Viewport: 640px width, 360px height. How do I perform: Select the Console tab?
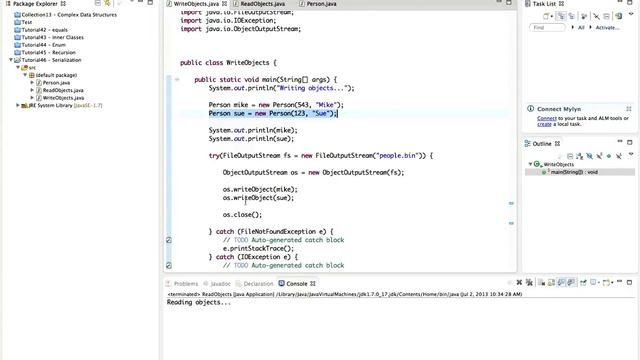(x=297, y=284)
